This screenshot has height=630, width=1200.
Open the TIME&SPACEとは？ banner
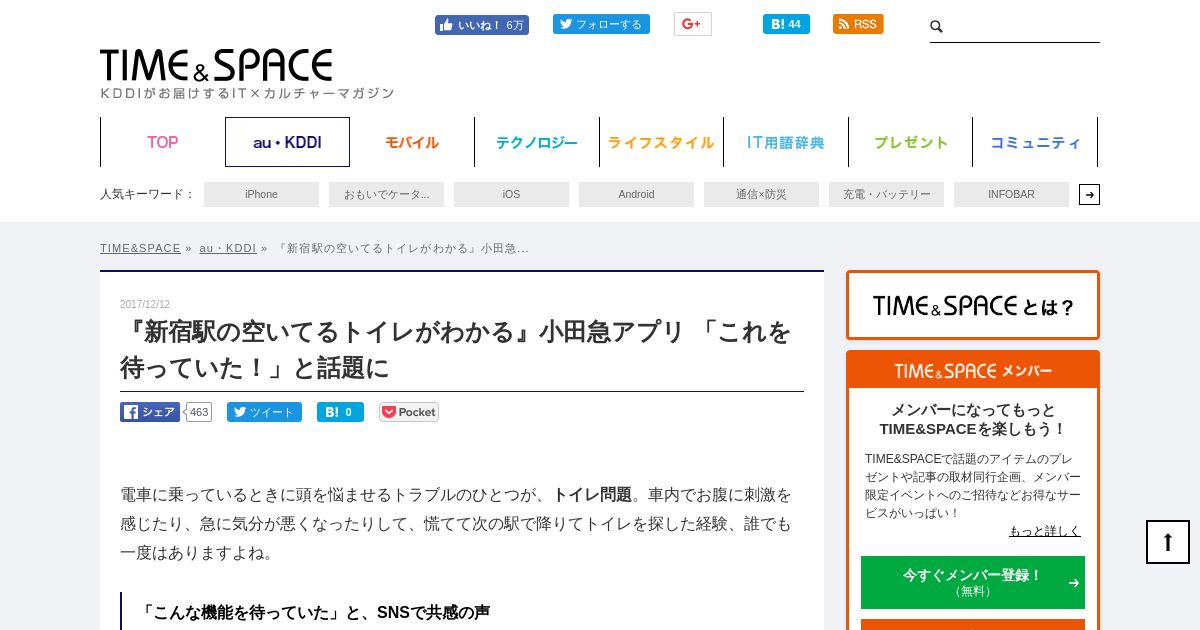tap(973, 305)
